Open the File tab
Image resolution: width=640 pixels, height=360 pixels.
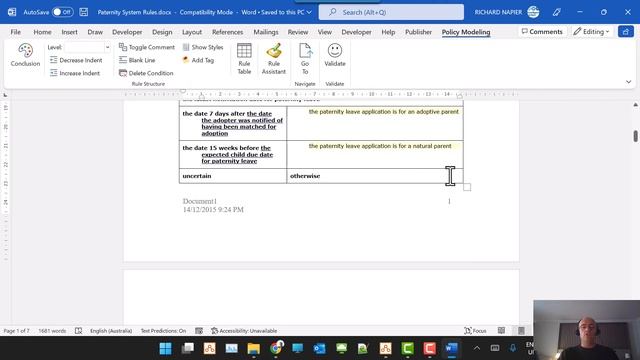click(16, 32)
